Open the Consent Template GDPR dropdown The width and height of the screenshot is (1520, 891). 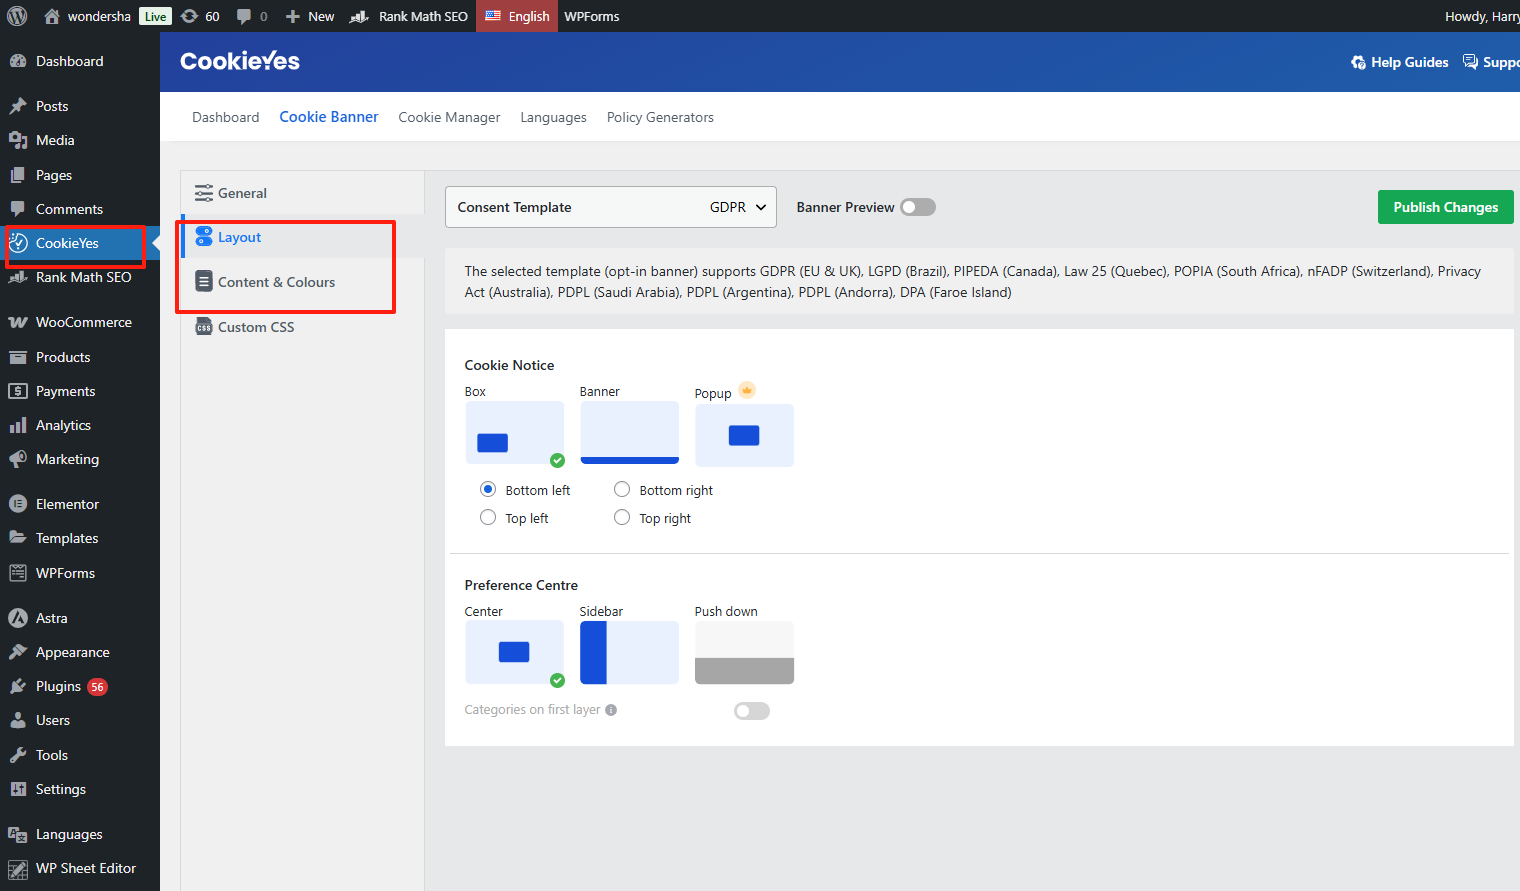610,207
